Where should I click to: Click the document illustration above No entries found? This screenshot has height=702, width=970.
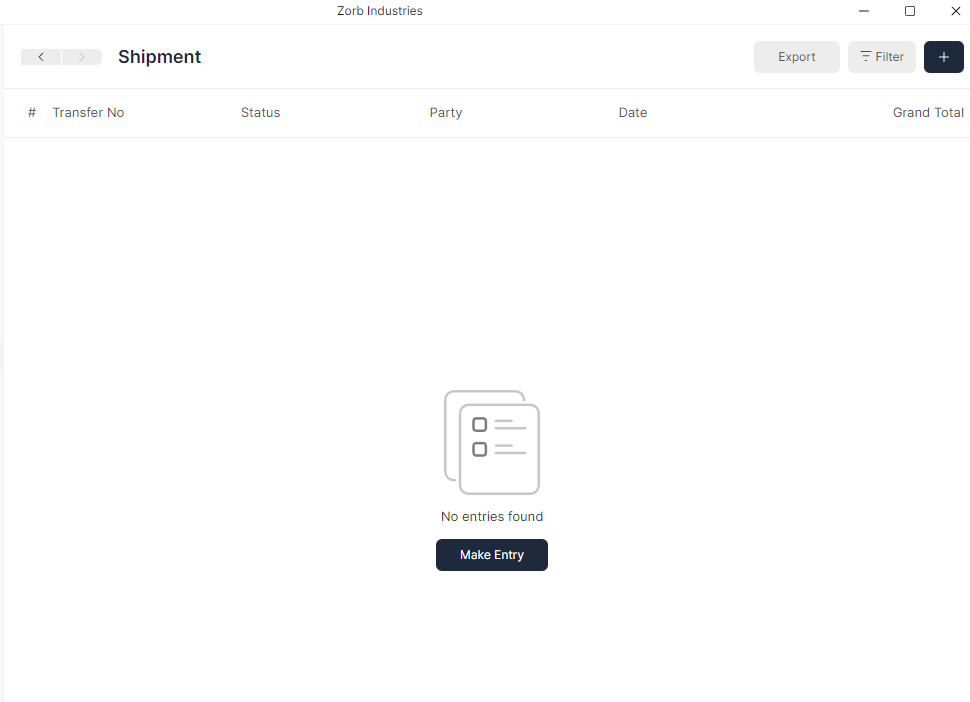pyautogui.click(x=491, y=442)
